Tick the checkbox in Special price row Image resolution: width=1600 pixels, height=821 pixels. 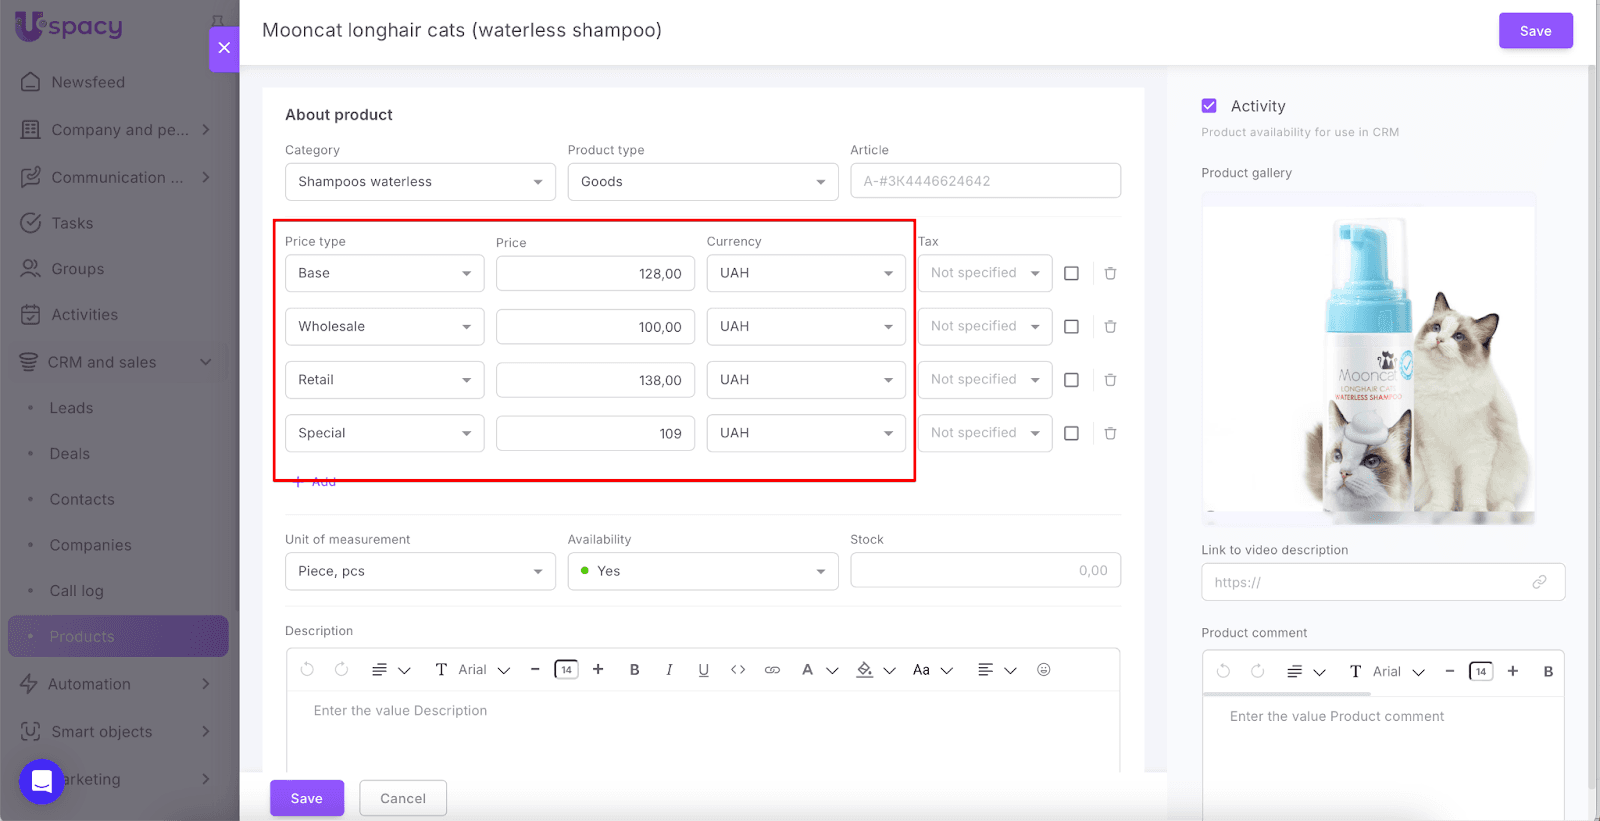point(1071,433)
